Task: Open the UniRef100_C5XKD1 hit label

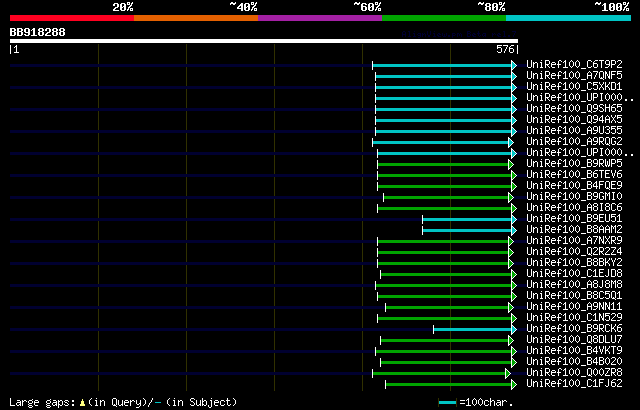Action: (574, 86)
